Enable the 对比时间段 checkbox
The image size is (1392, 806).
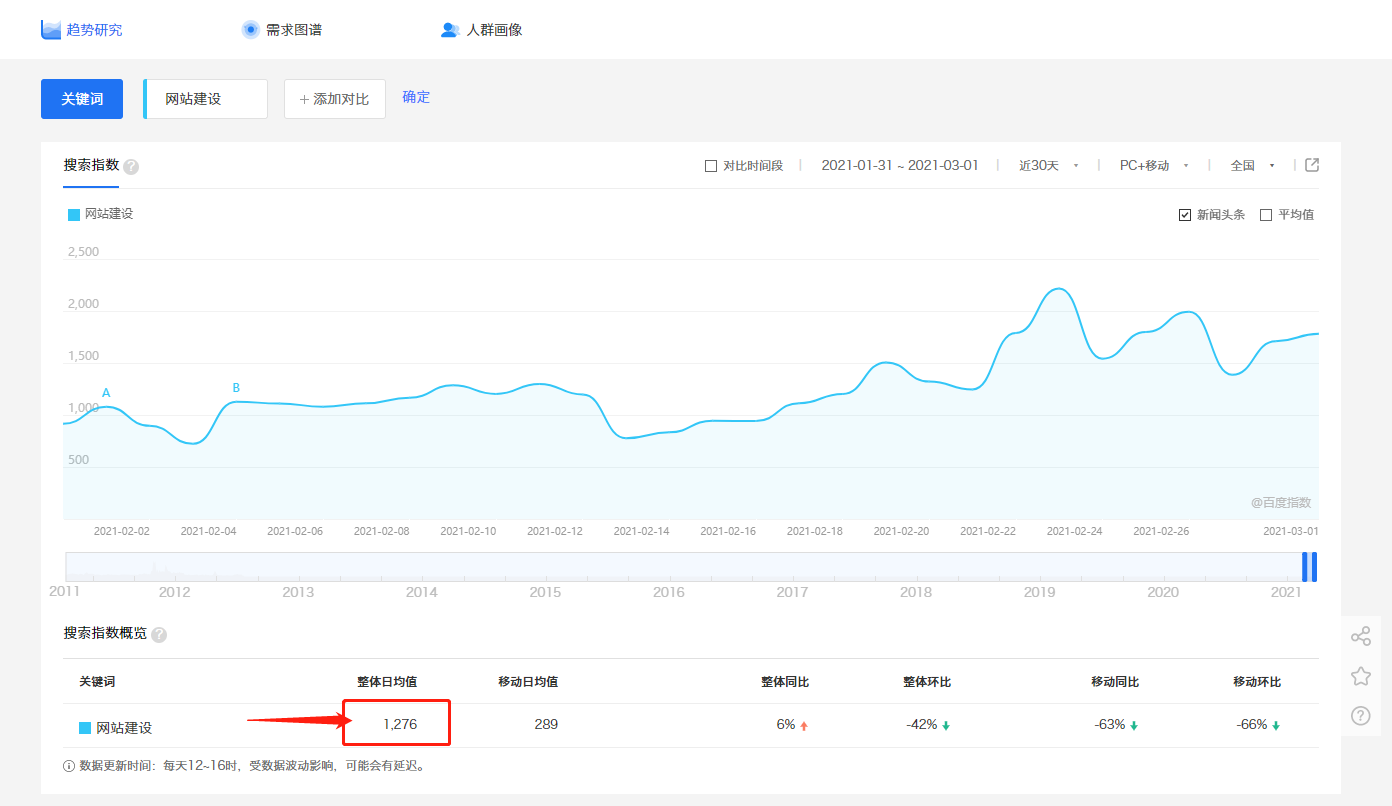click(x=711, y=166)
